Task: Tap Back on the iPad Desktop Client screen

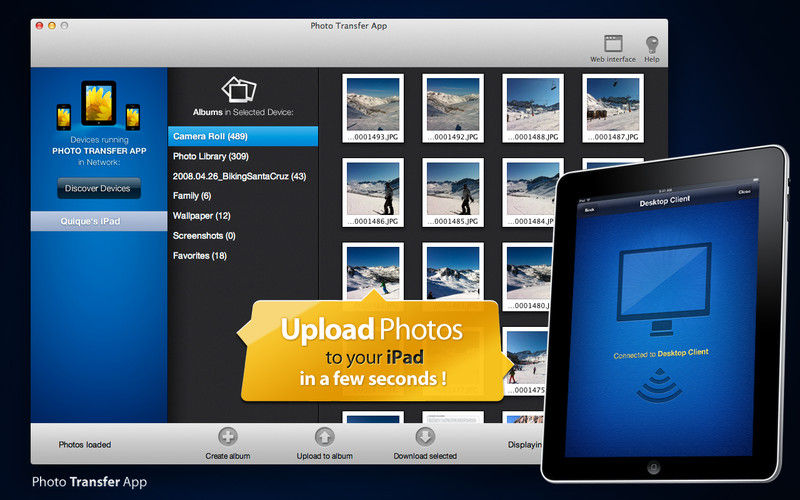Action: click(590, 210)
